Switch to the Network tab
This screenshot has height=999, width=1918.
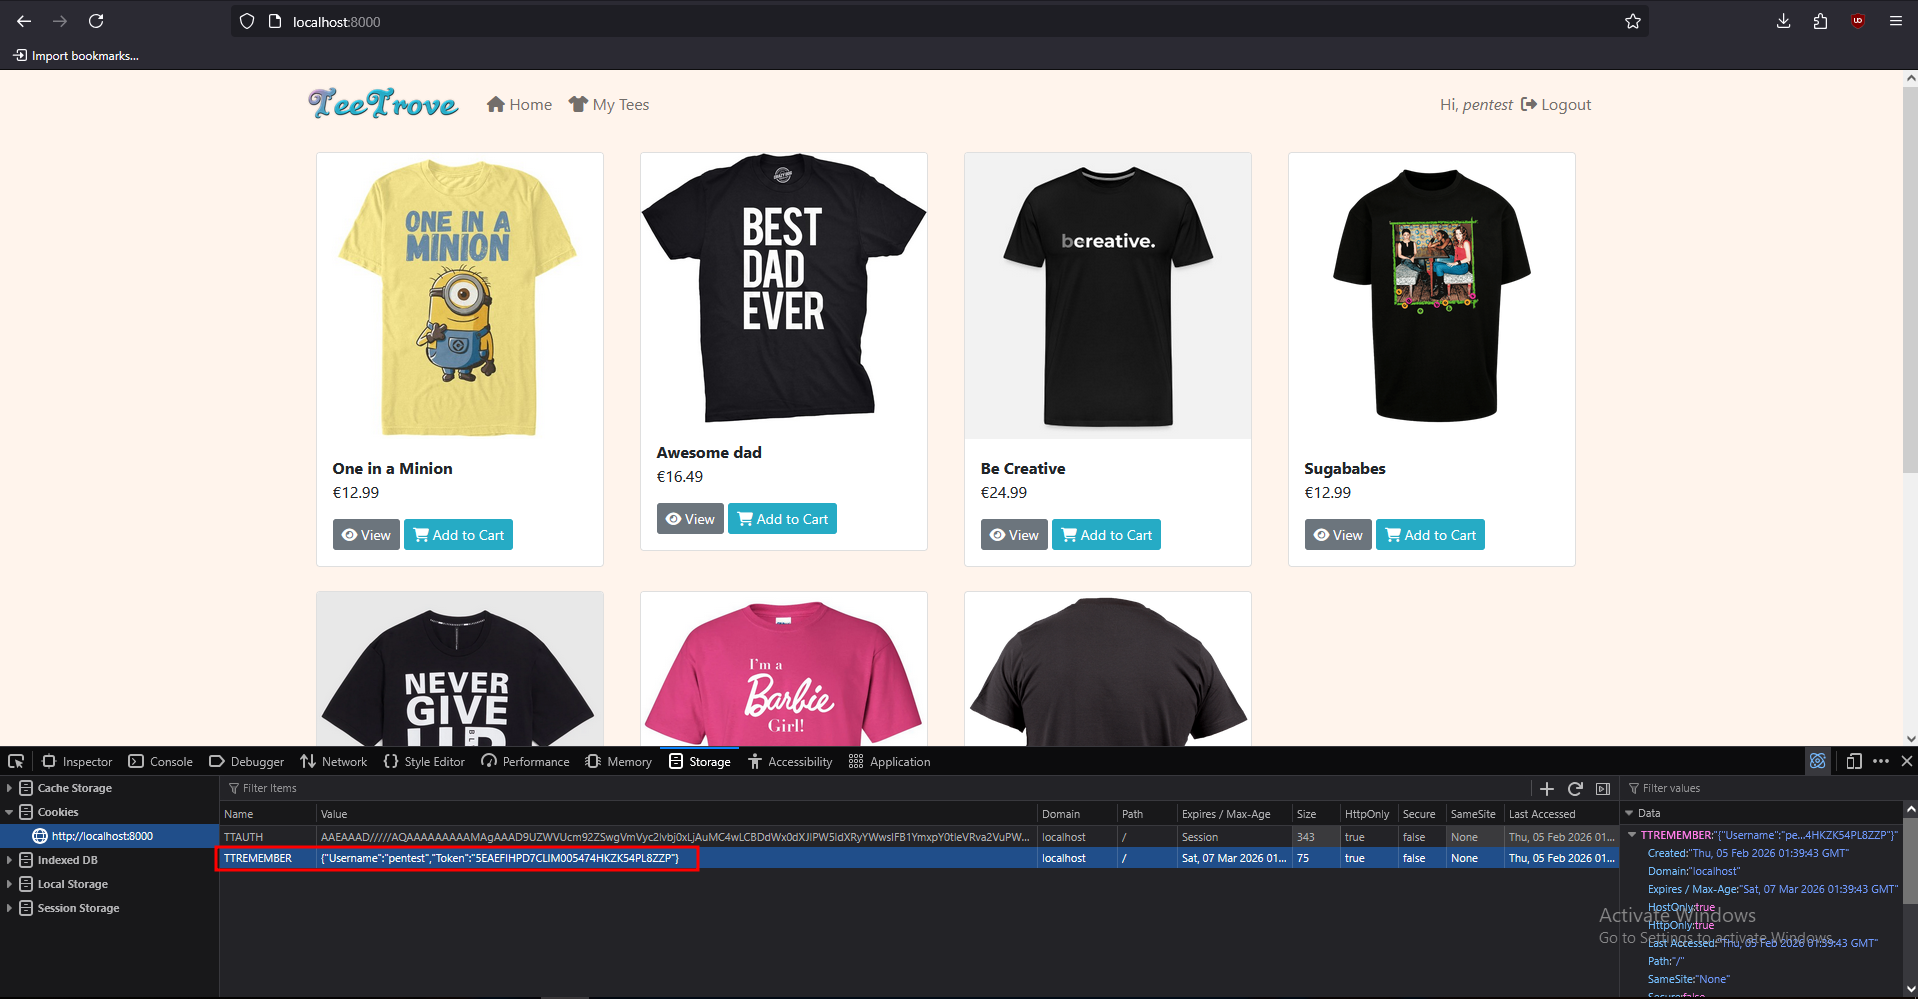tap(334, 761)
